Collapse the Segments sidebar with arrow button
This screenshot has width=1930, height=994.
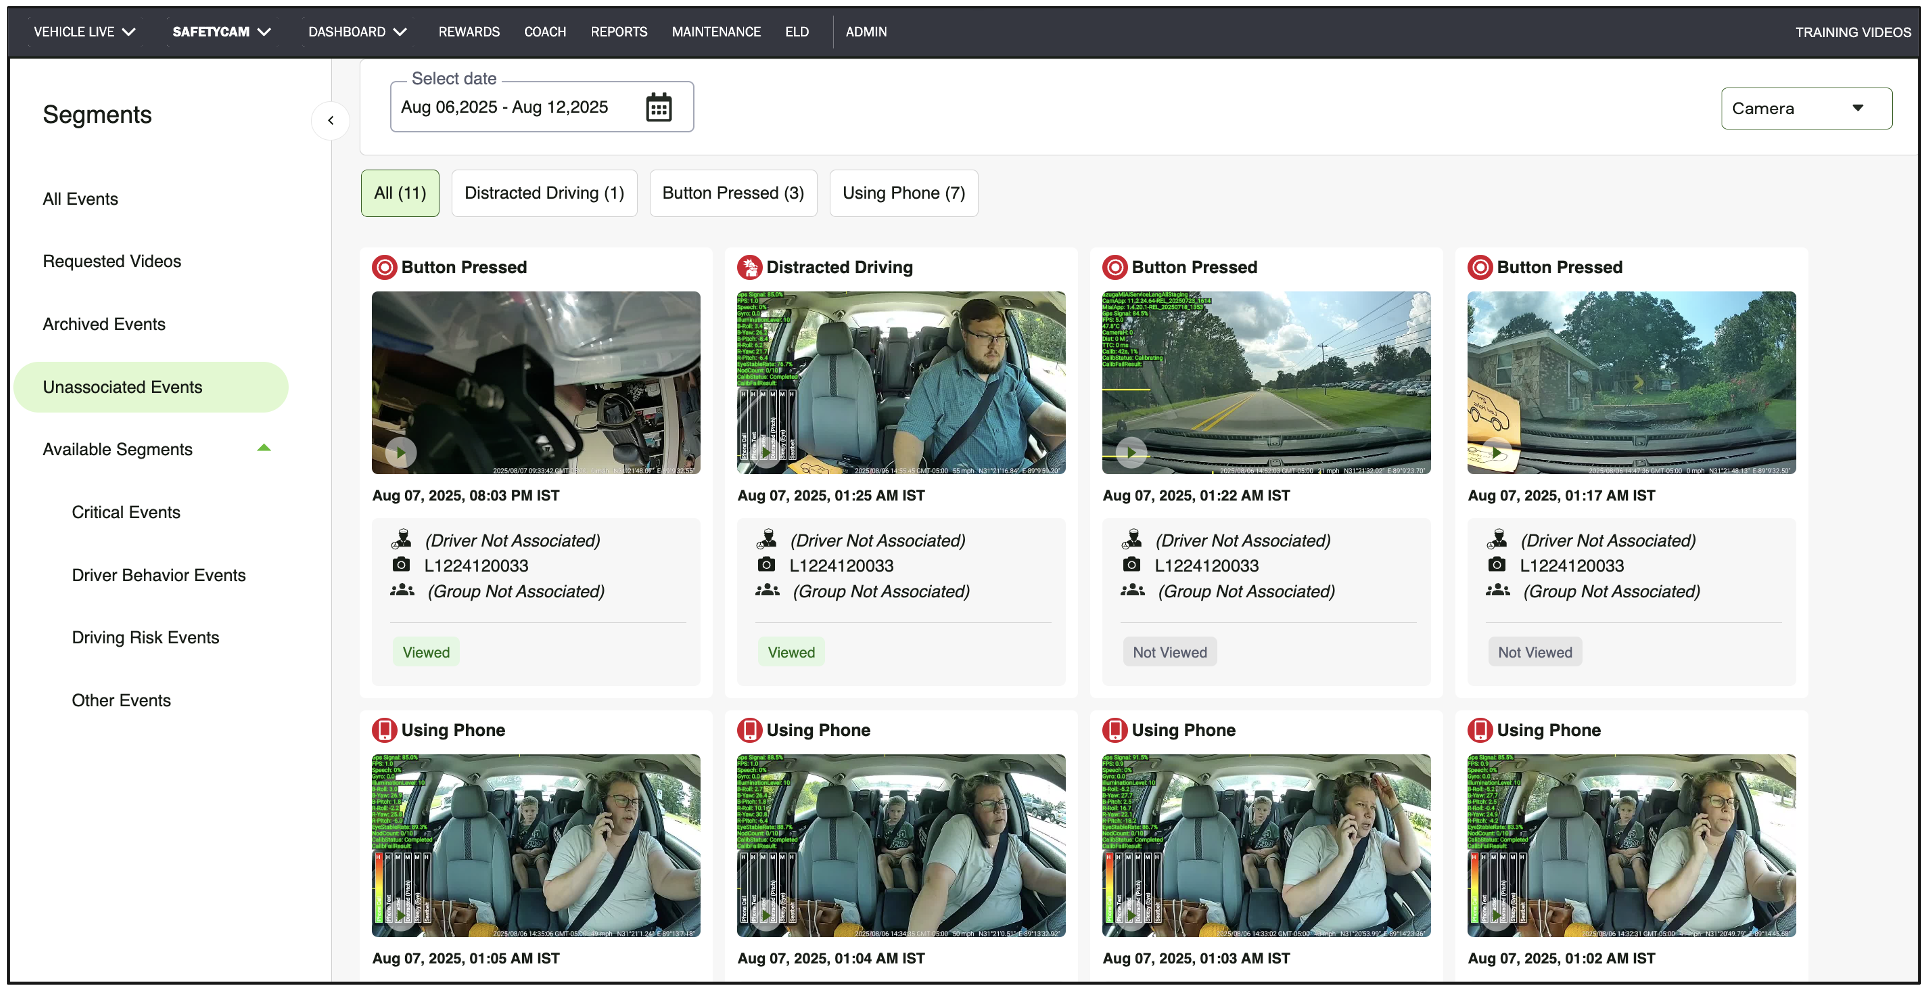pos(331,120)
